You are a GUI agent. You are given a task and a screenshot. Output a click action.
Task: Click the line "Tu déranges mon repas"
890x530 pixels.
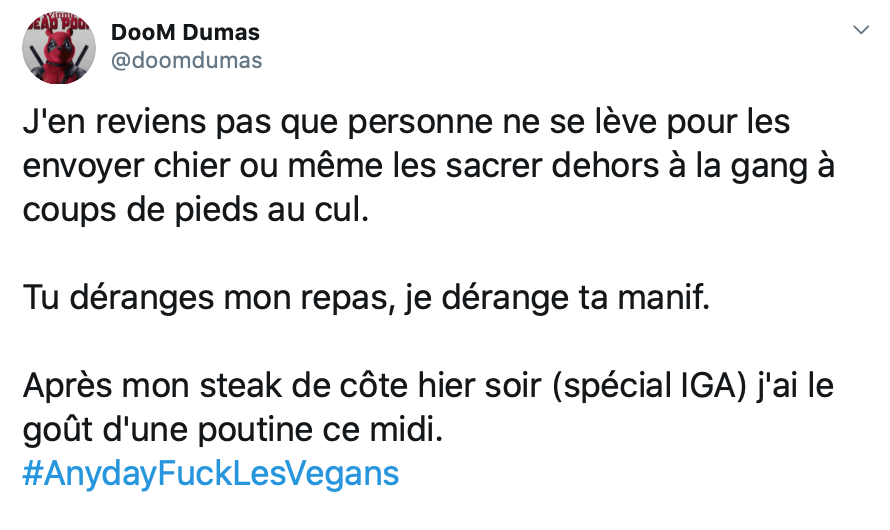[x=367, y=297]
